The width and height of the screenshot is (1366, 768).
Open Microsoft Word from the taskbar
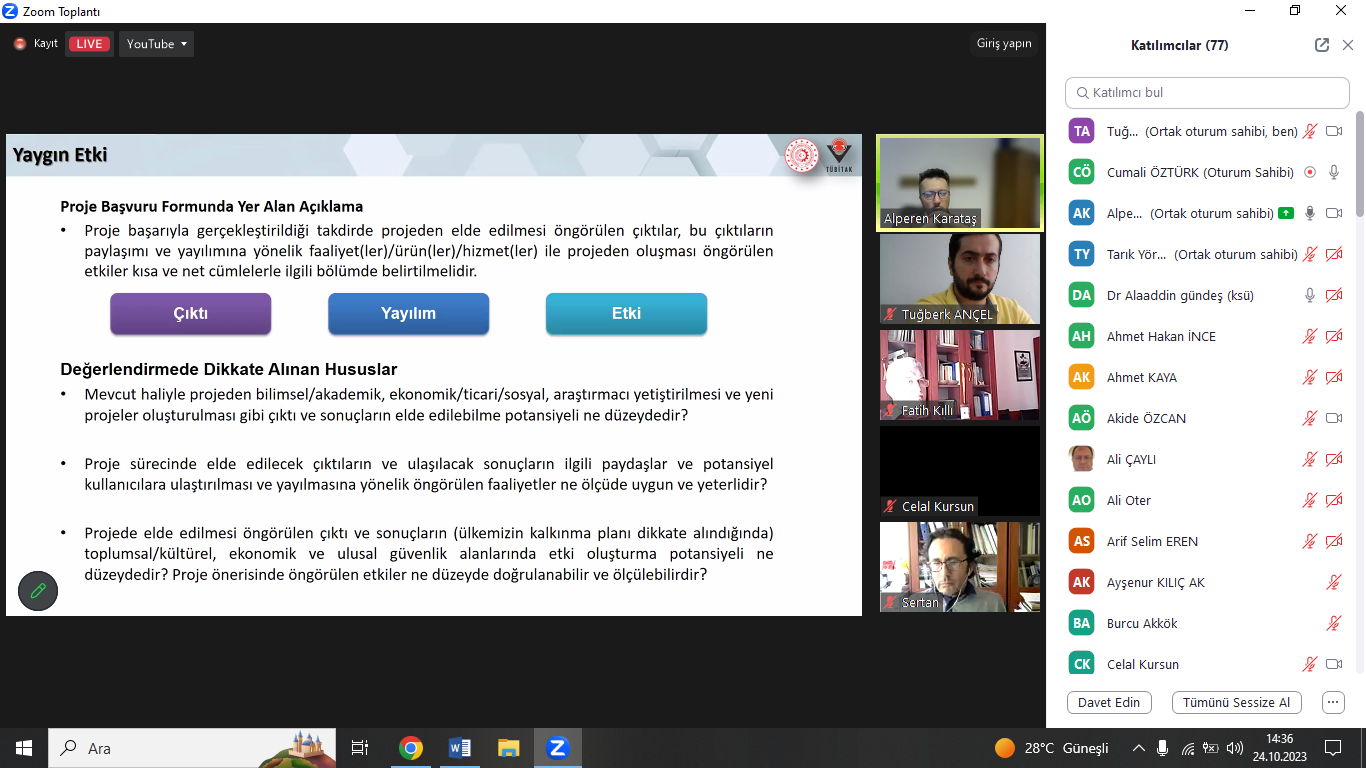(459, 748)
